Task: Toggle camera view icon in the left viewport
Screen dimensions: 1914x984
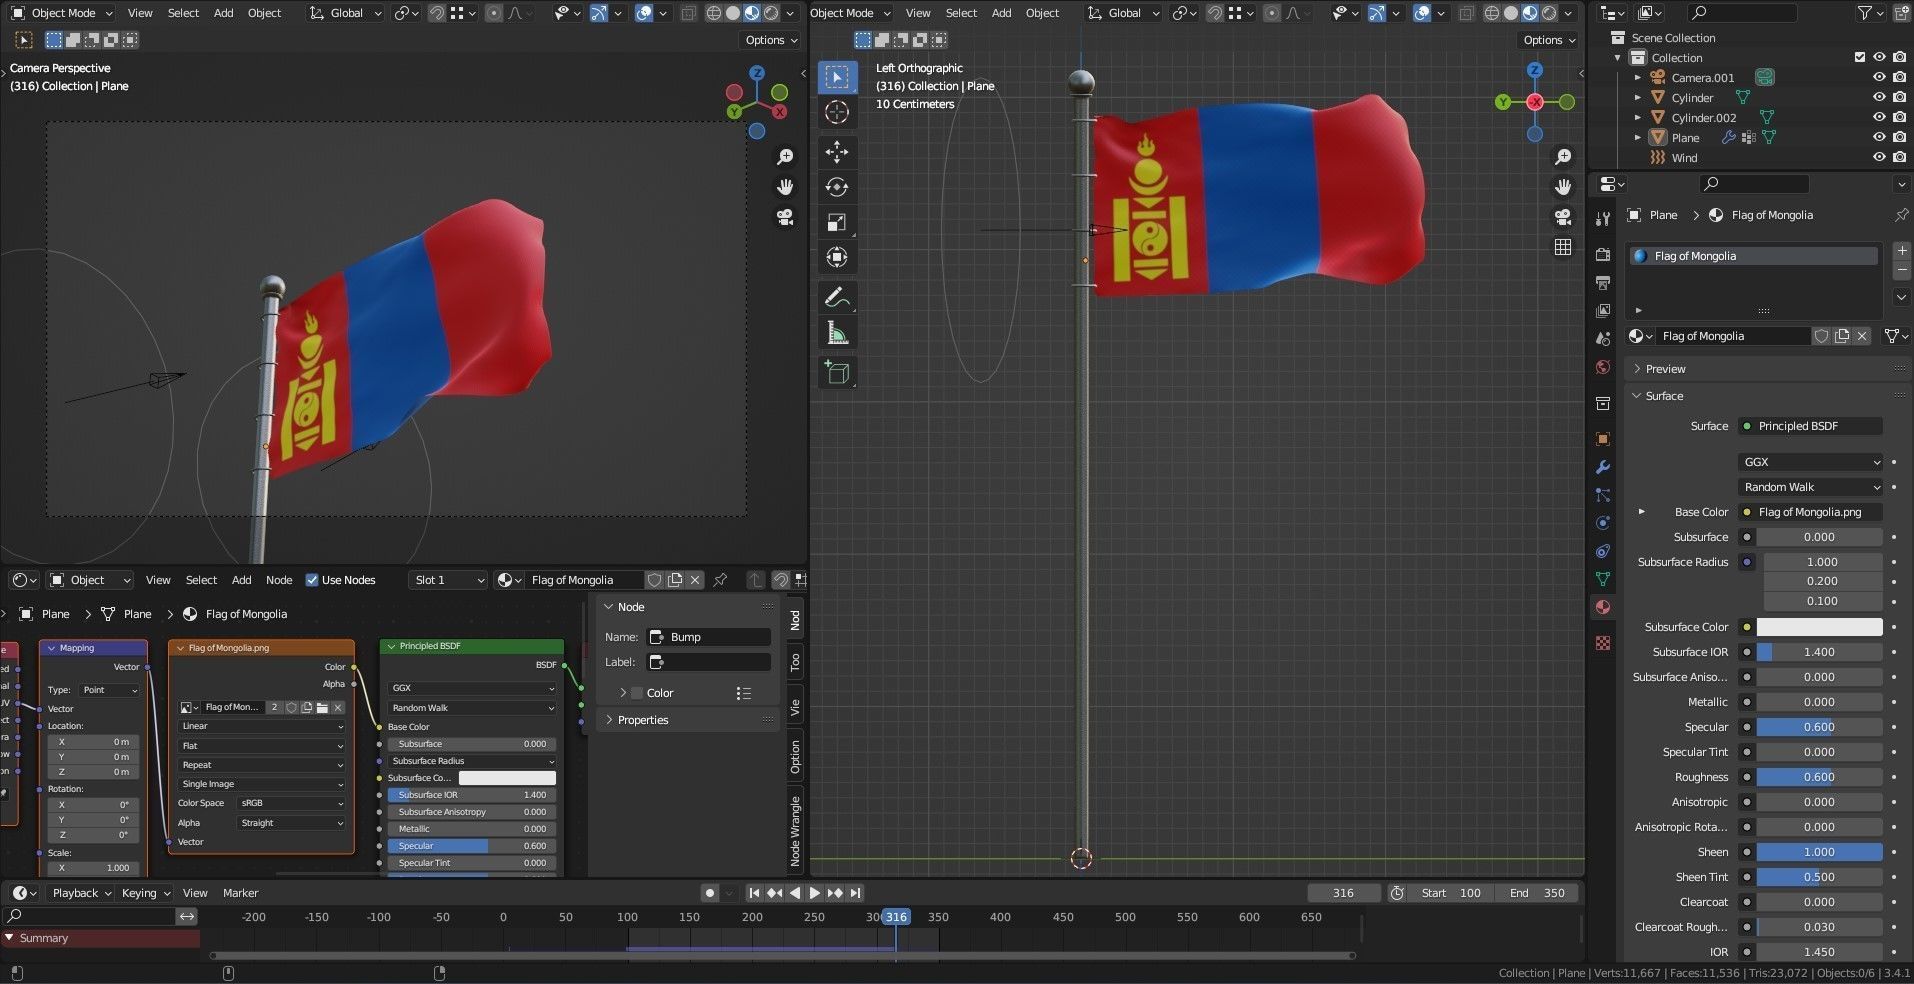Action: tap(785, 217)
